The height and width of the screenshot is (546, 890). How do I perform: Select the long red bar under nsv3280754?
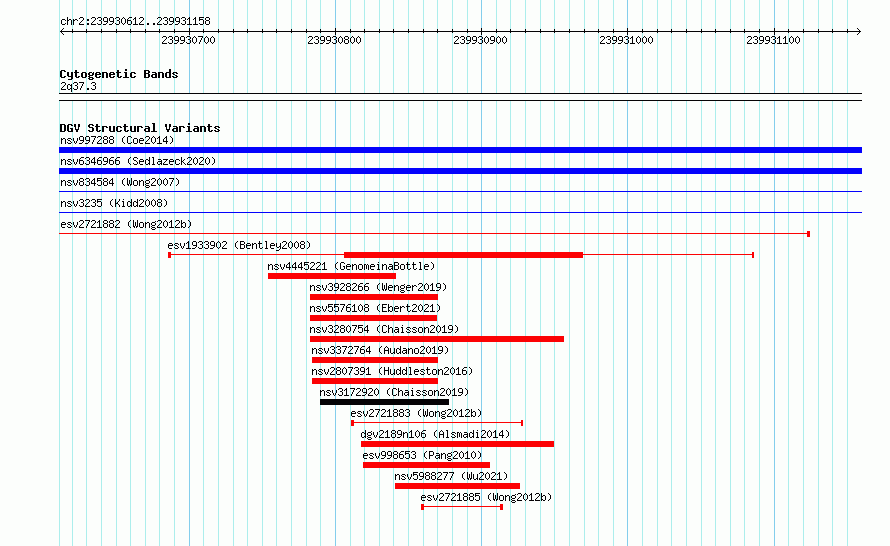[x=437, y=339]
